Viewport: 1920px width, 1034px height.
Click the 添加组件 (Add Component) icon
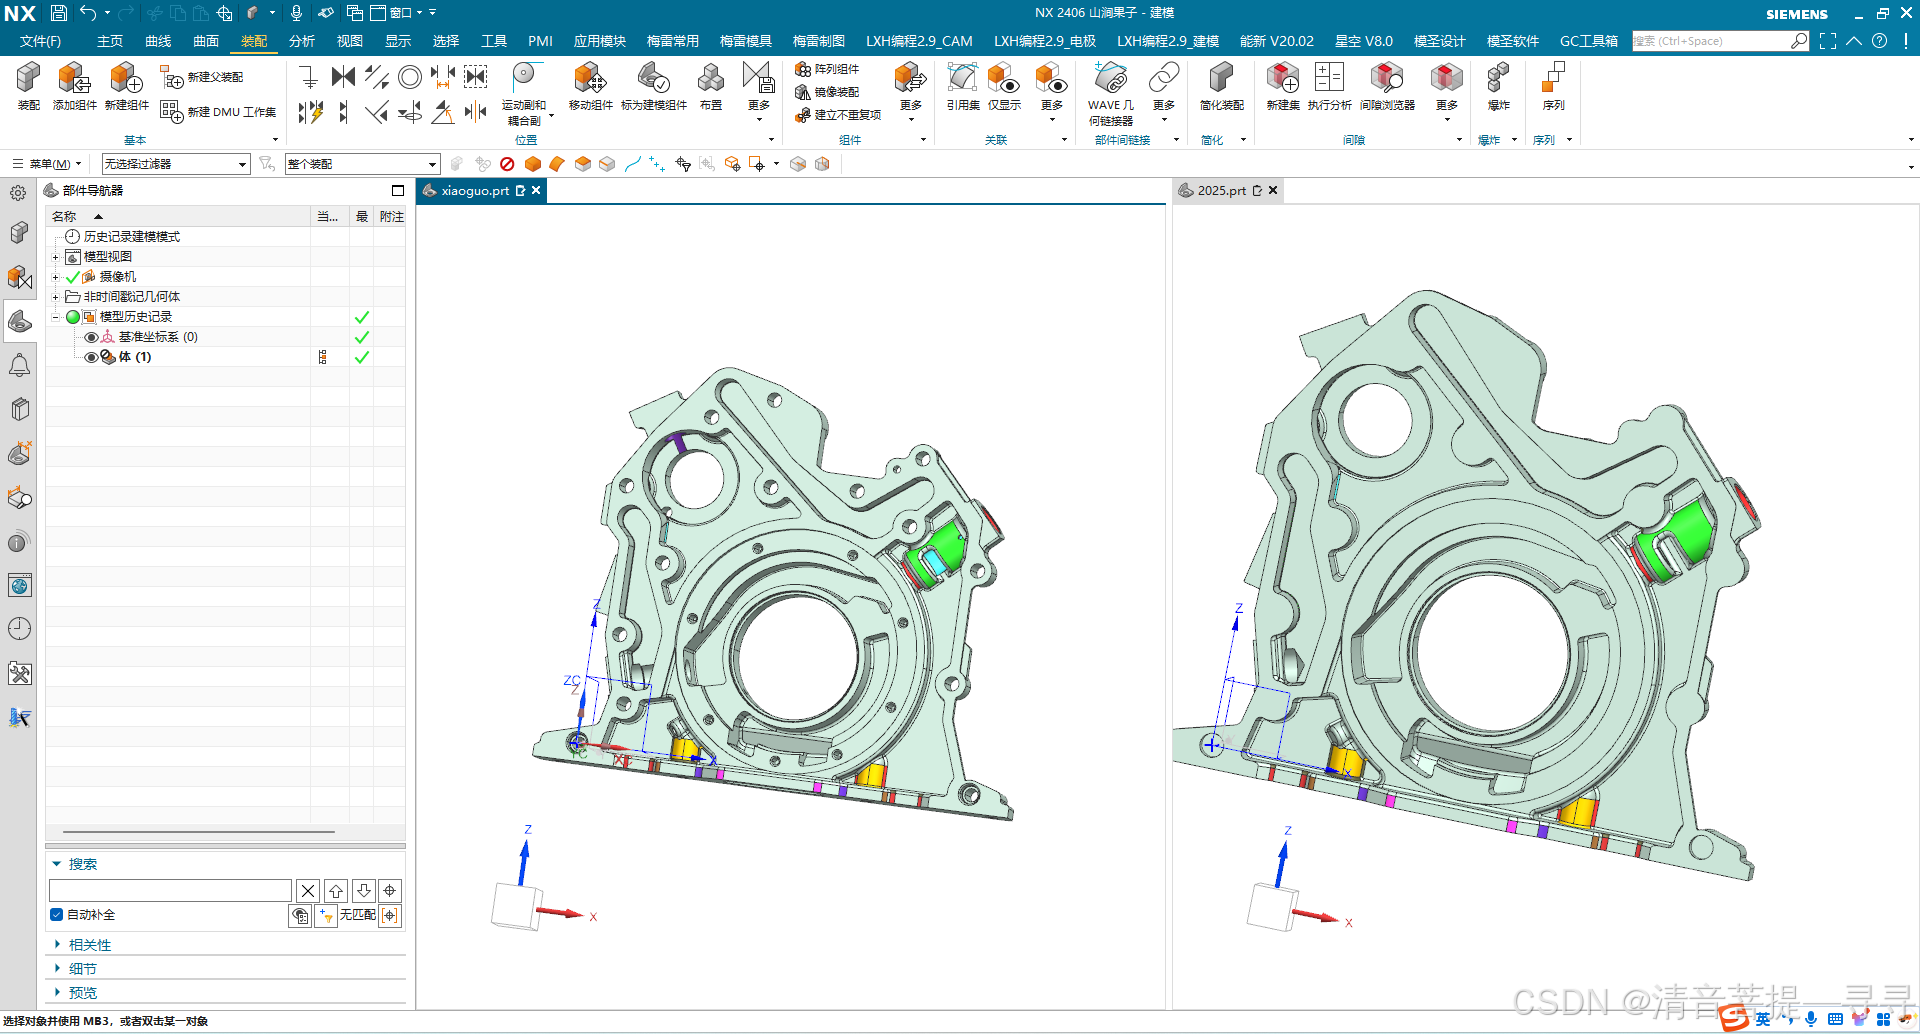pyautogui.click(x=74, y=78)
